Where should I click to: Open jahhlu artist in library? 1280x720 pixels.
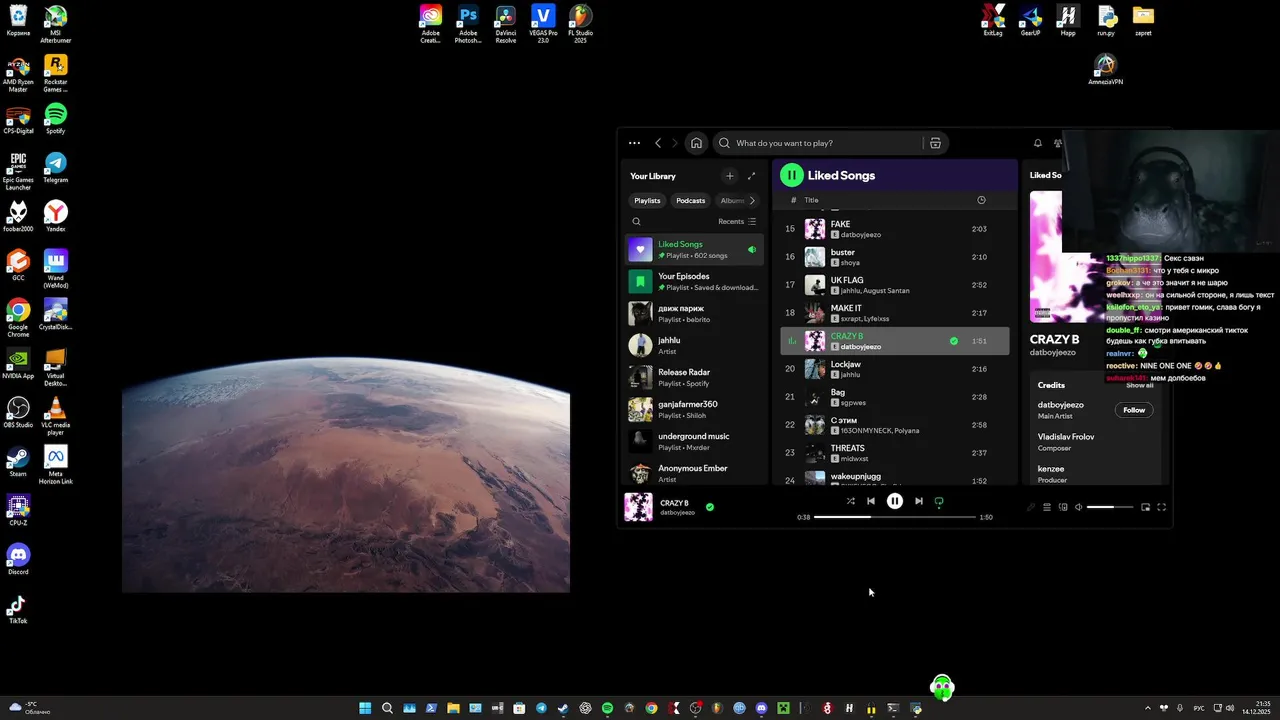tap(695, 346)
